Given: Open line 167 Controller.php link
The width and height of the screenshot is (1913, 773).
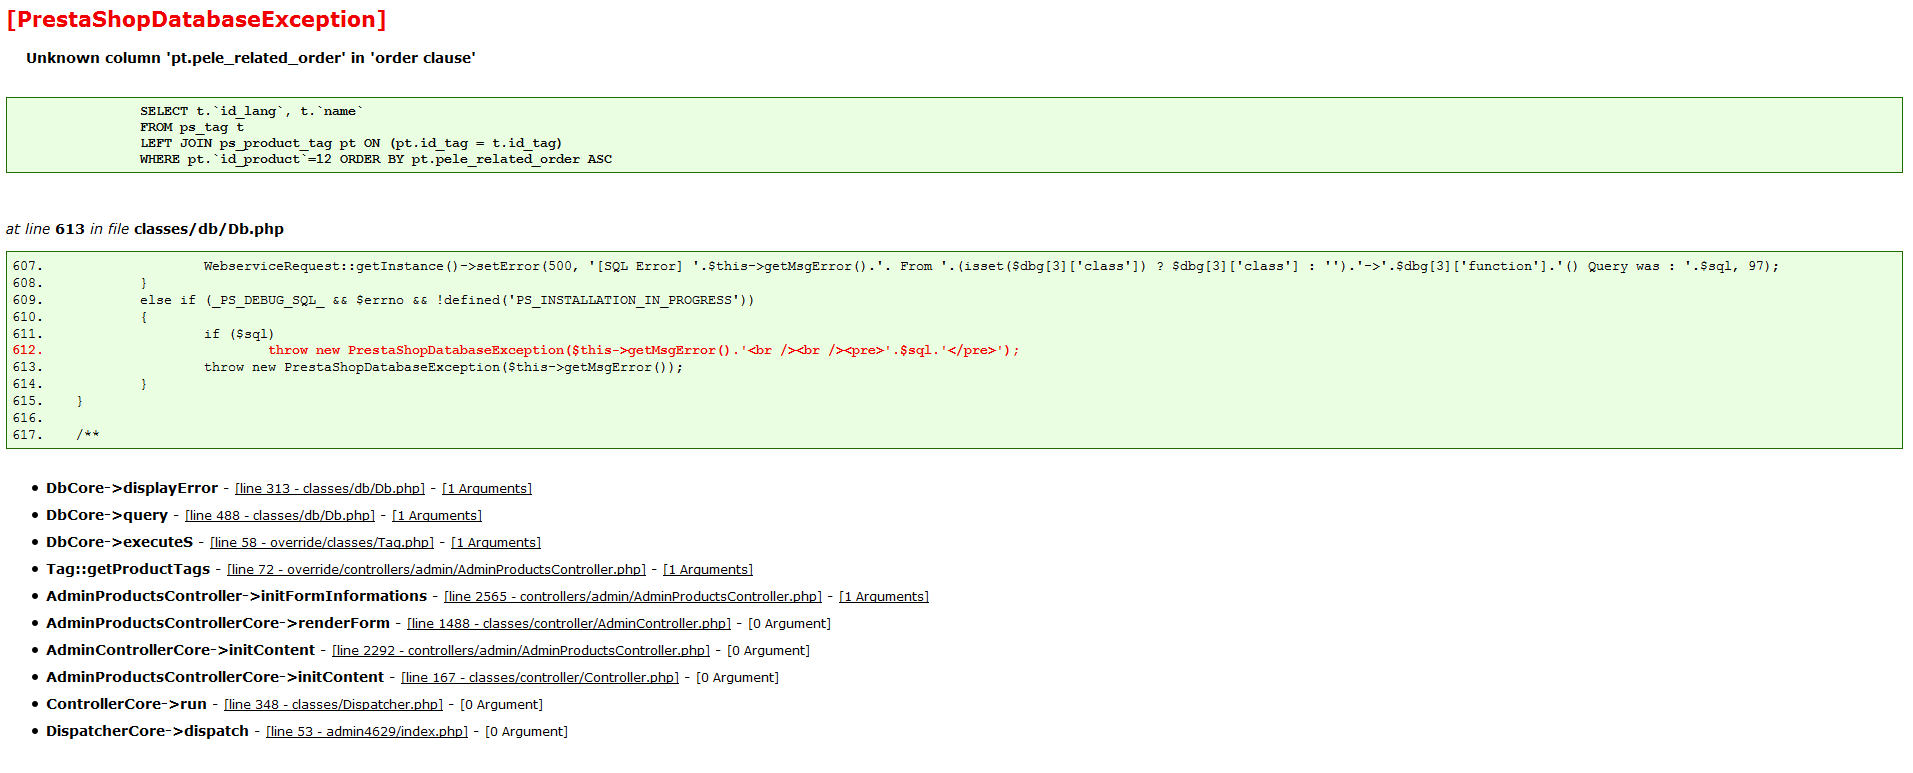Looking at the screenshot, I should [x=540, y=677].
